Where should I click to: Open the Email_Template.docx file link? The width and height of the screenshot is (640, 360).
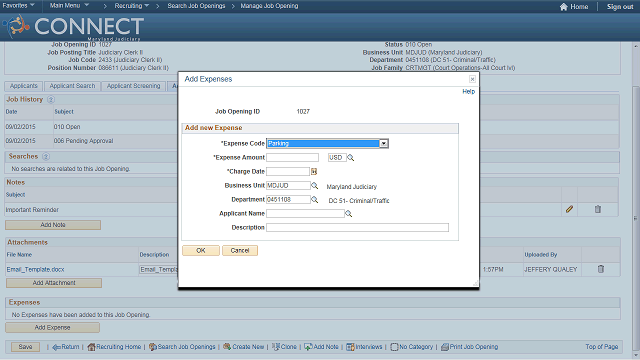[36, 269]
